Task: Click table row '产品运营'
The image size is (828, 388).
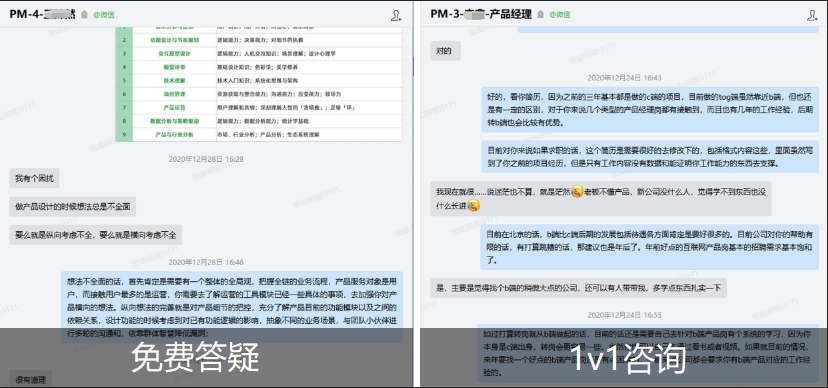Action: (x=259, y=108)
